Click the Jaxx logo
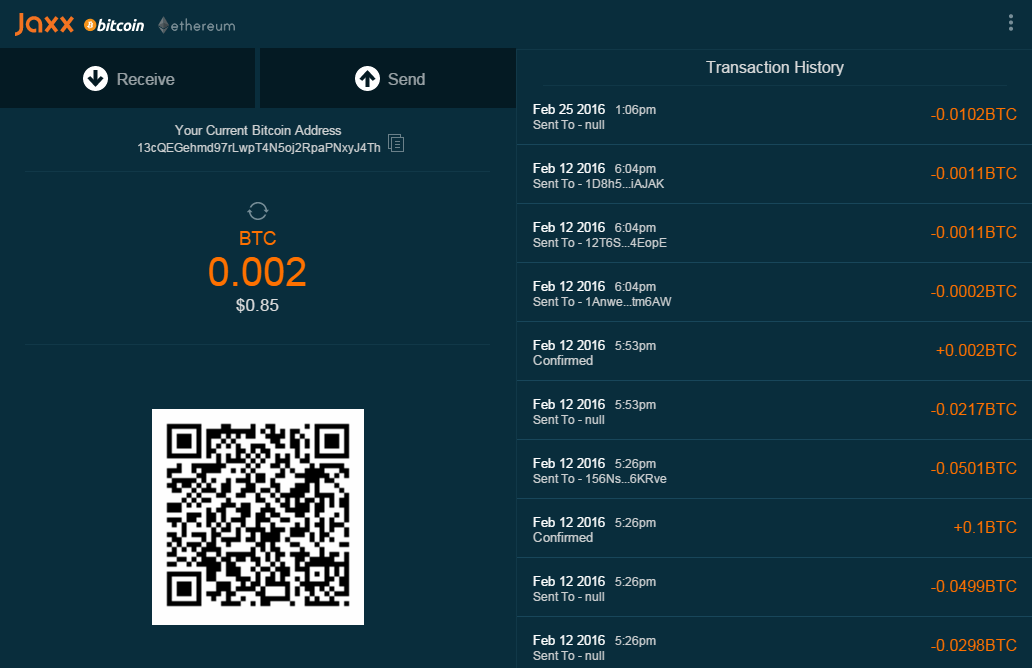The width and height of the screenshot is (1032, 668). 44,24
